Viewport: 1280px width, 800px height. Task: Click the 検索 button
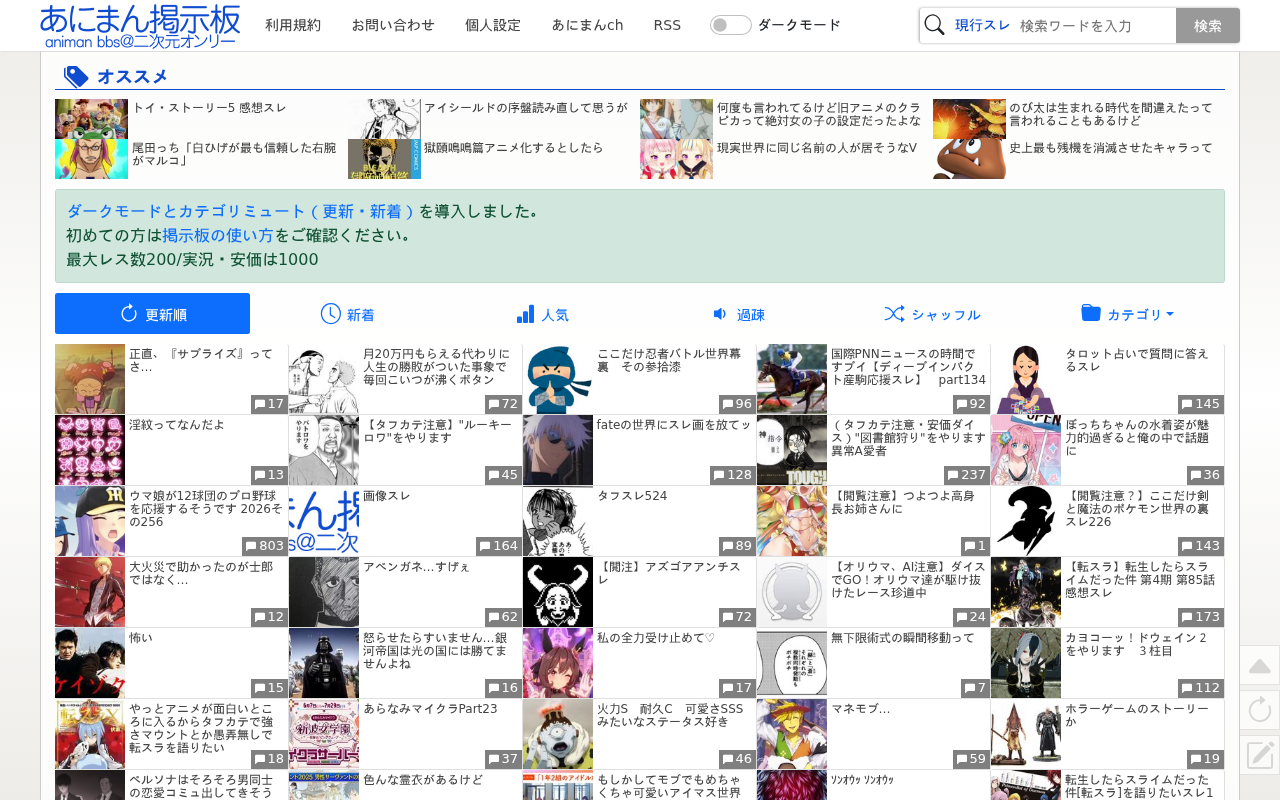click(1208, 25)
